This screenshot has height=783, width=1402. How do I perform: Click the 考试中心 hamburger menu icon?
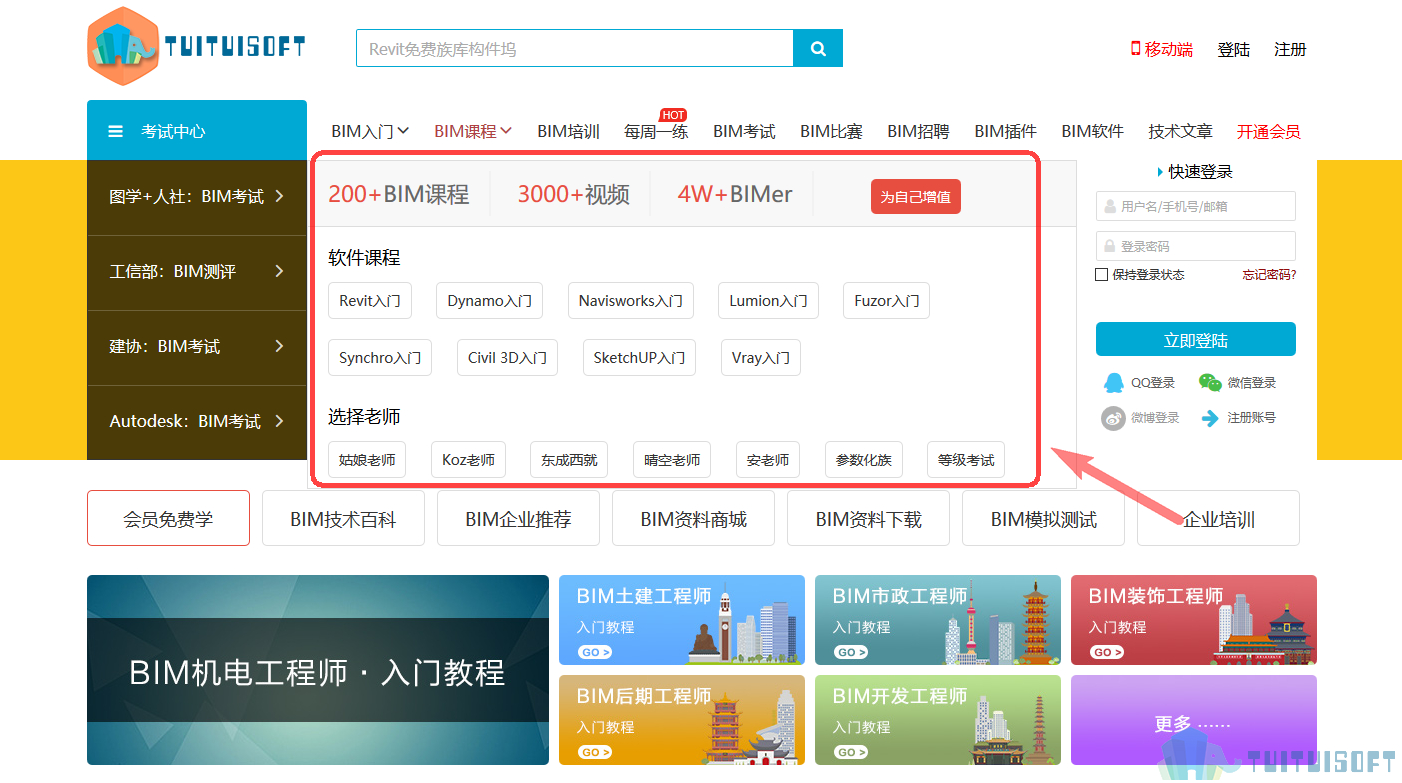(116, 131)
